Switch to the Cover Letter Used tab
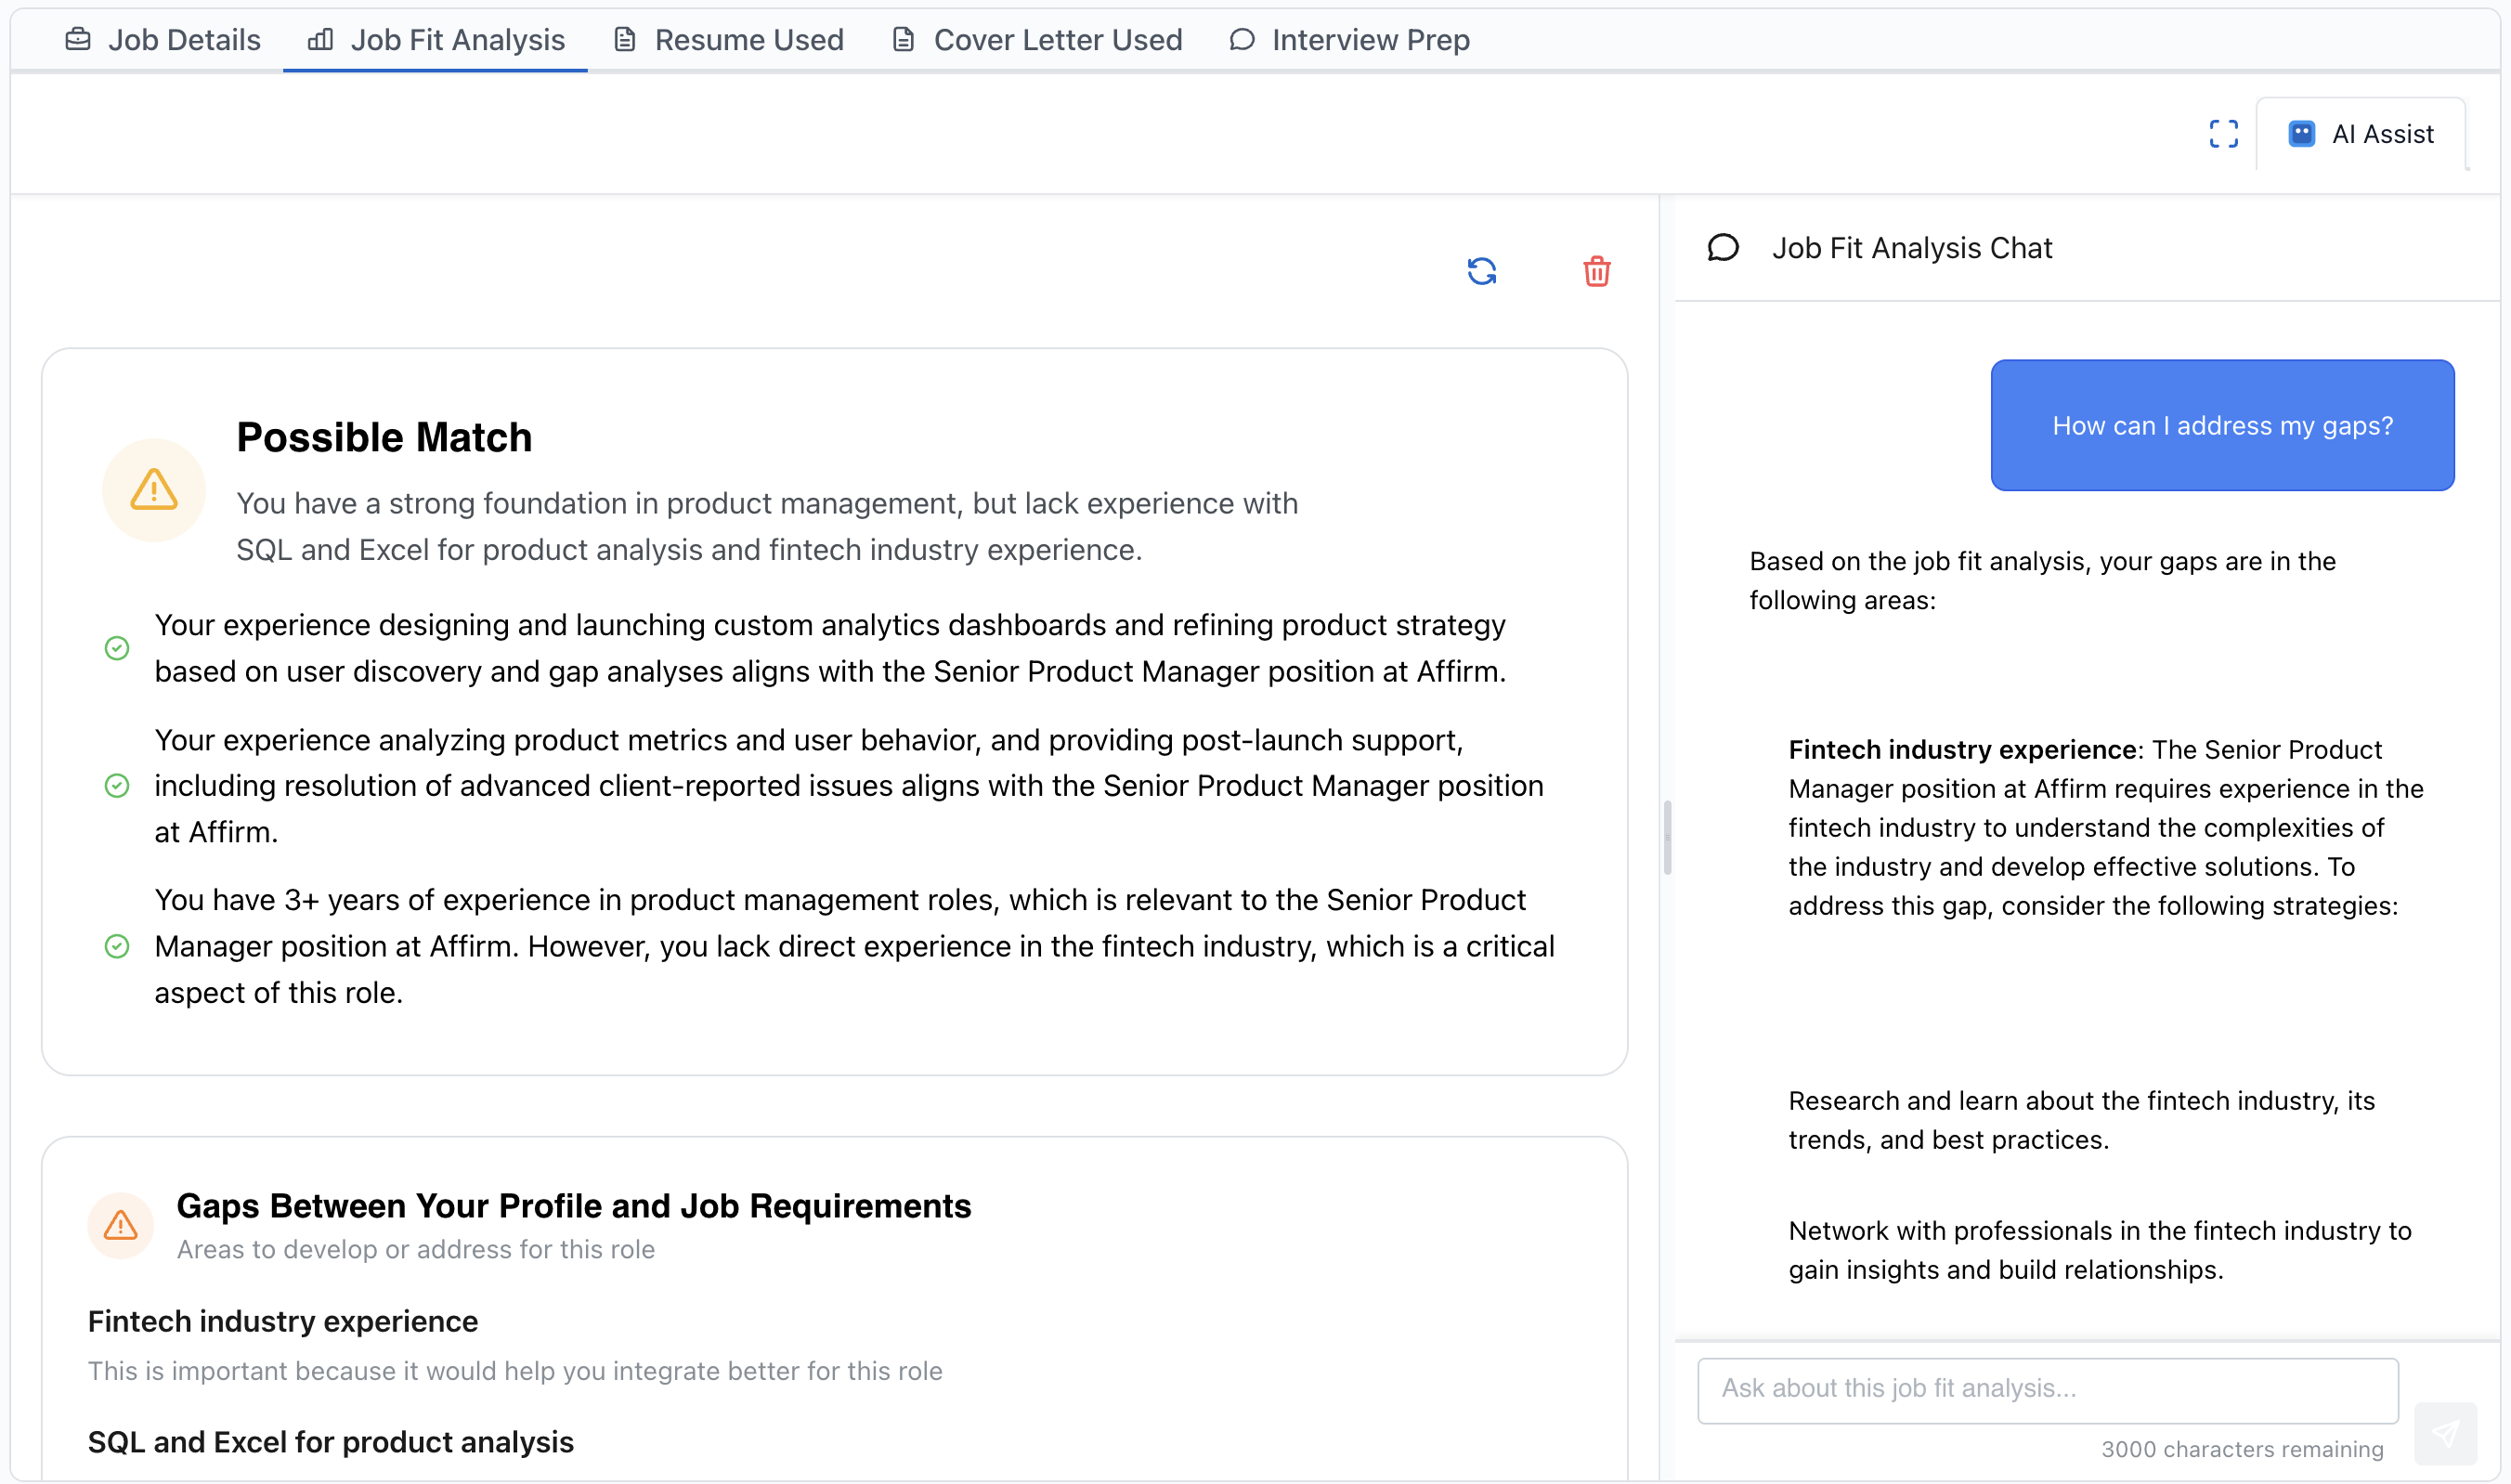The height and width of the screenshot is (1484, 2511). tap(1036, 40)
